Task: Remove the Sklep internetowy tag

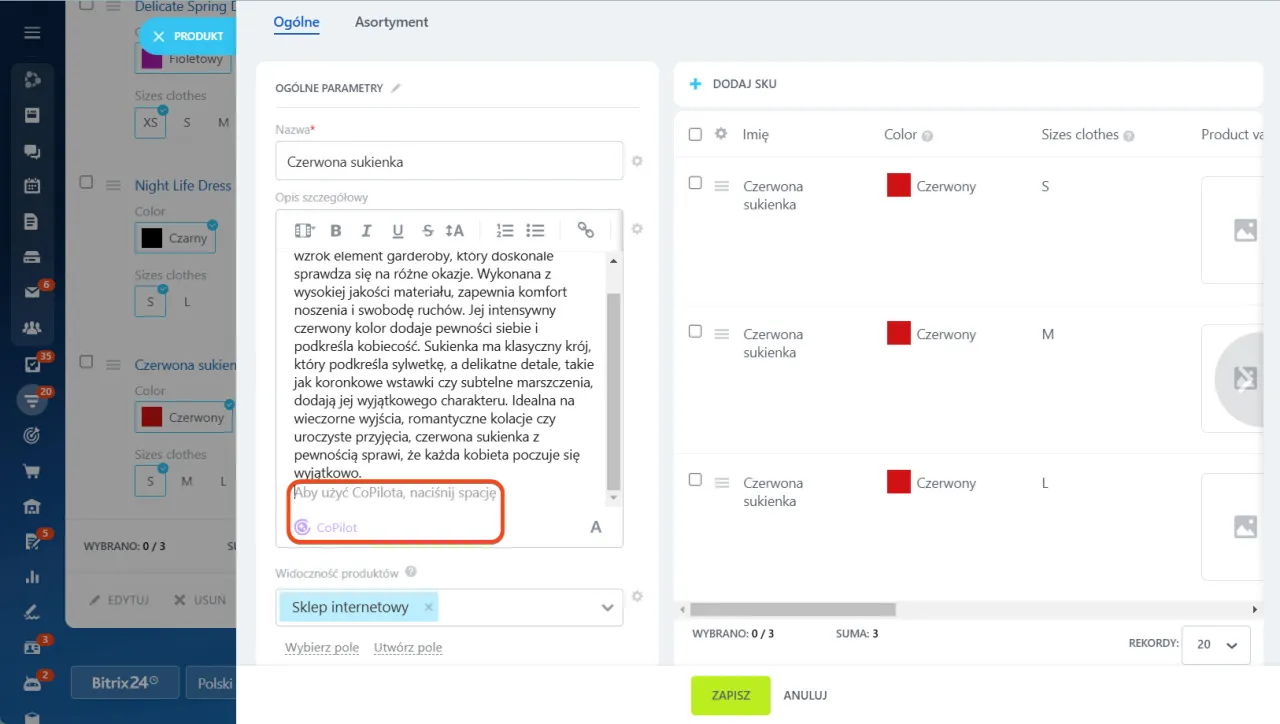Action: (429, 607)
